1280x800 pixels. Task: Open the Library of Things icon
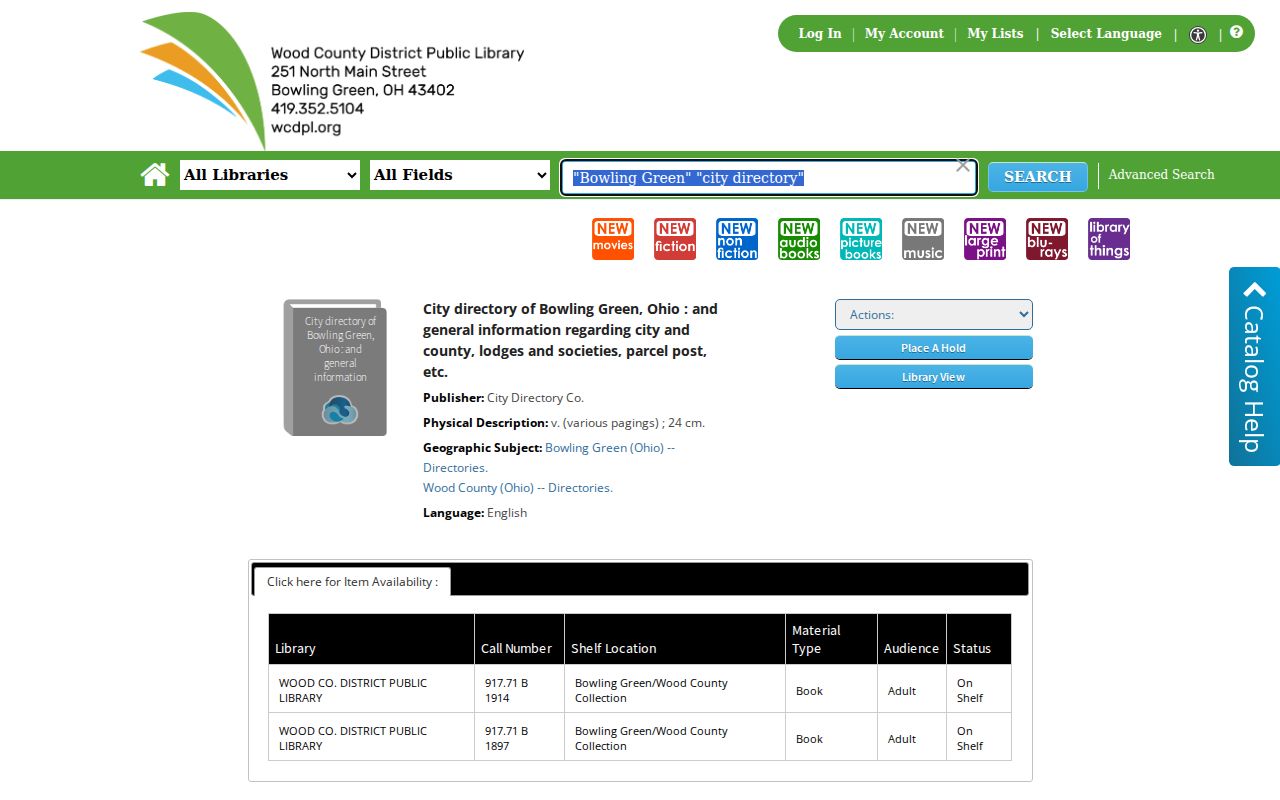pyautogui.click(x=1109, y=239)
